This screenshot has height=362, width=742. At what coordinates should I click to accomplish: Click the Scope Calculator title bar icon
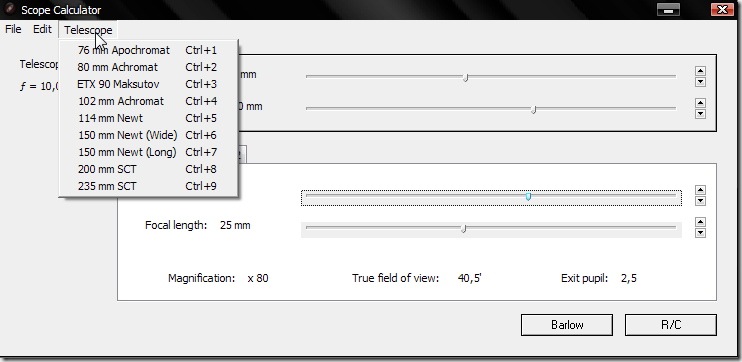(9, 9)
